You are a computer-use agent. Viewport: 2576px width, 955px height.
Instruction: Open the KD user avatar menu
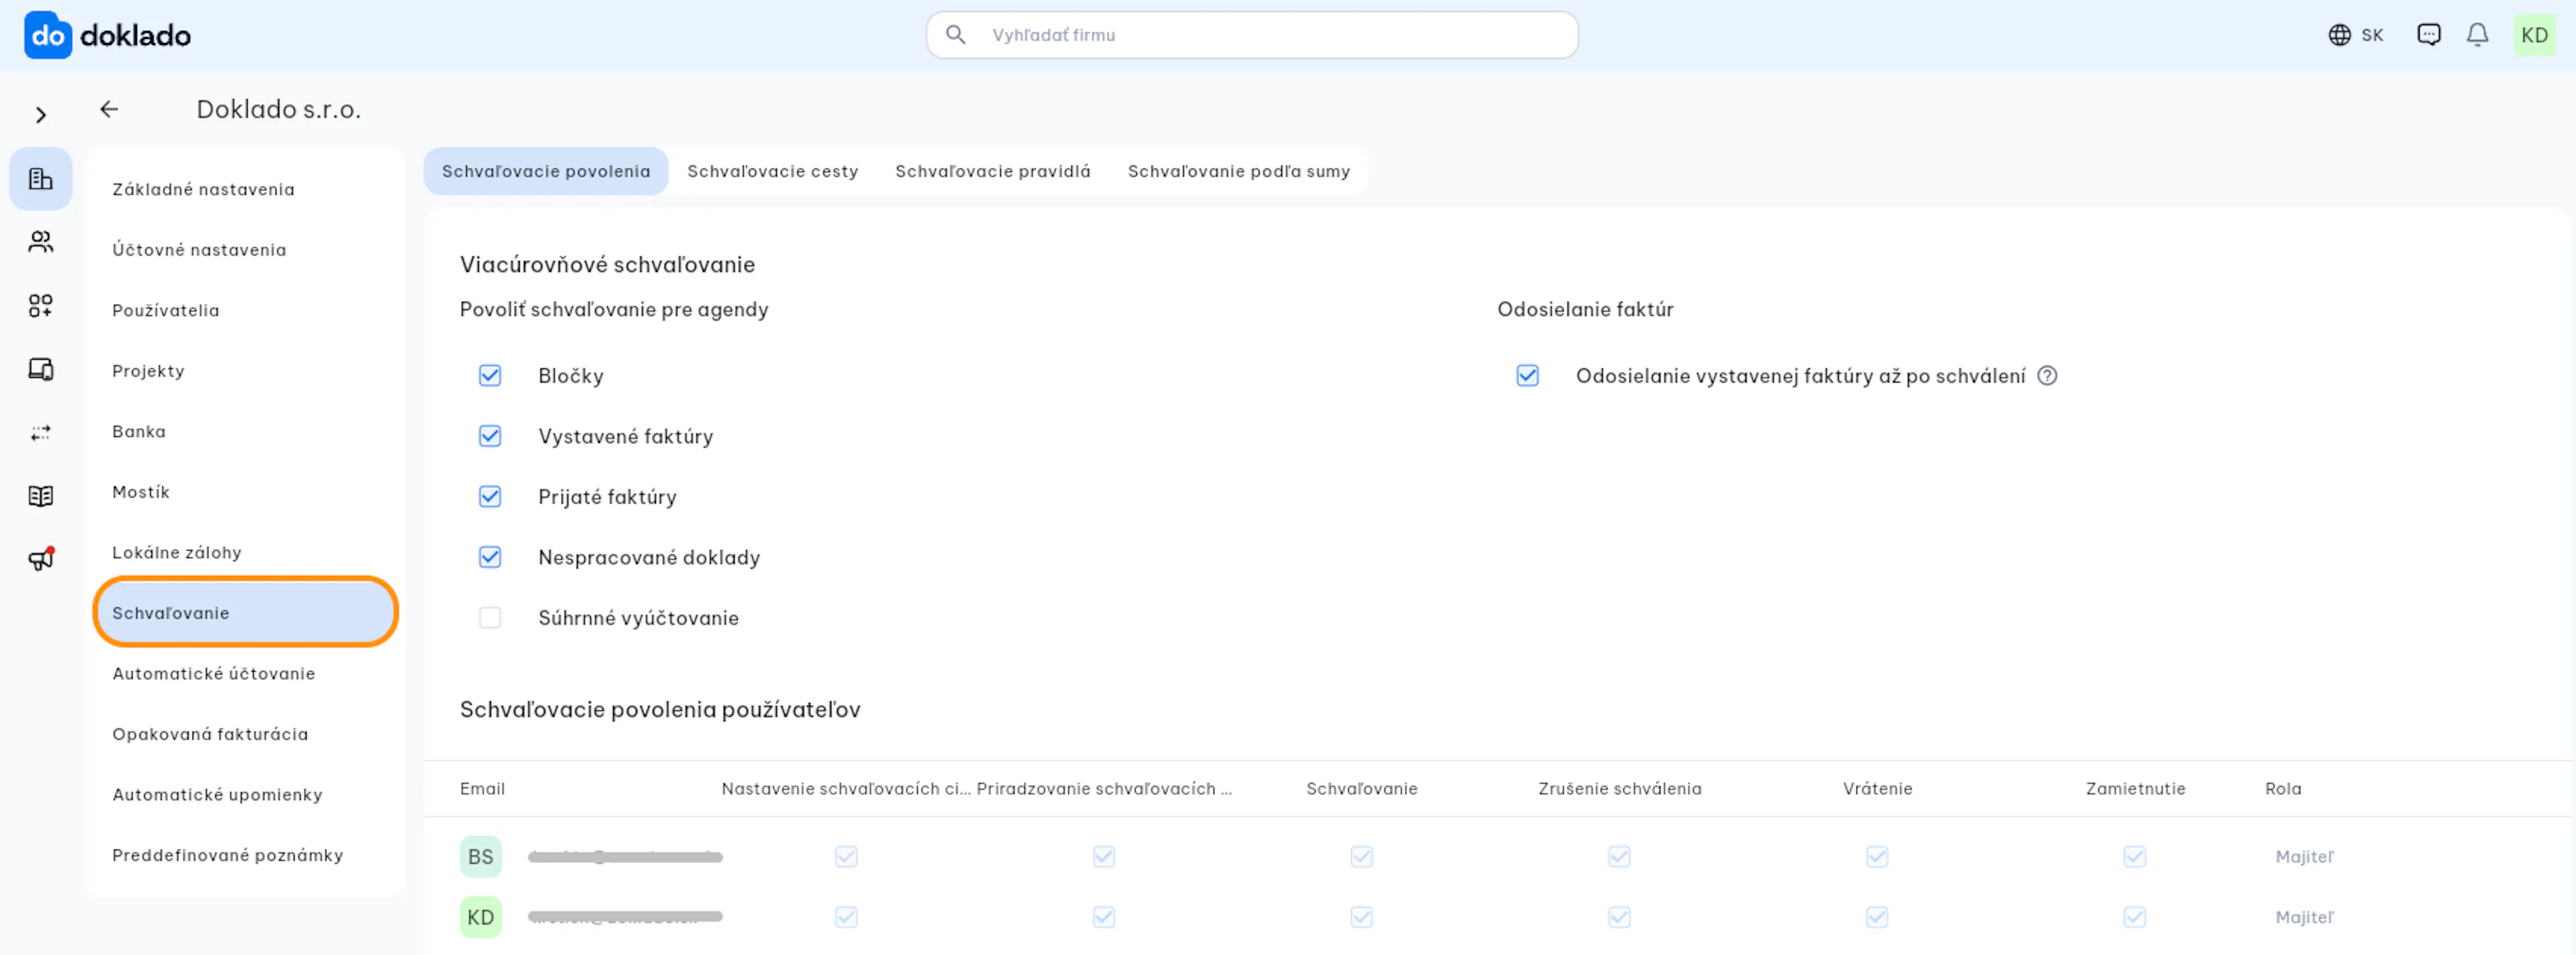2534,35
